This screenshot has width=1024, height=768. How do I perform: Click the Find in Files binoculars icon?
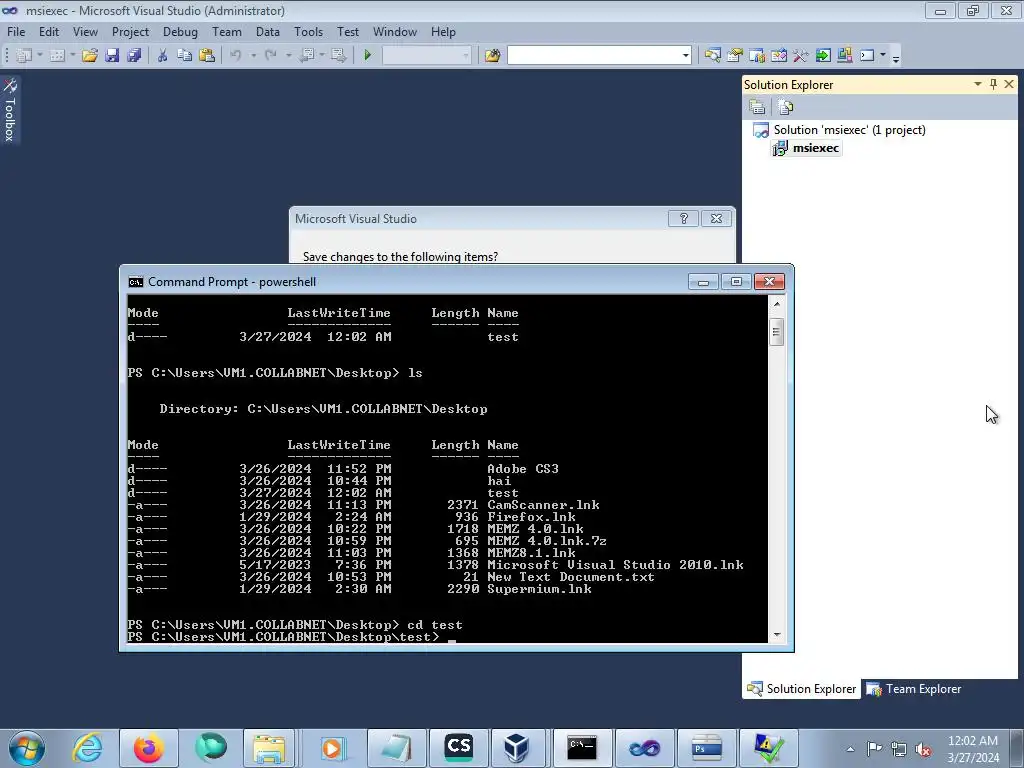coord(492,56)
